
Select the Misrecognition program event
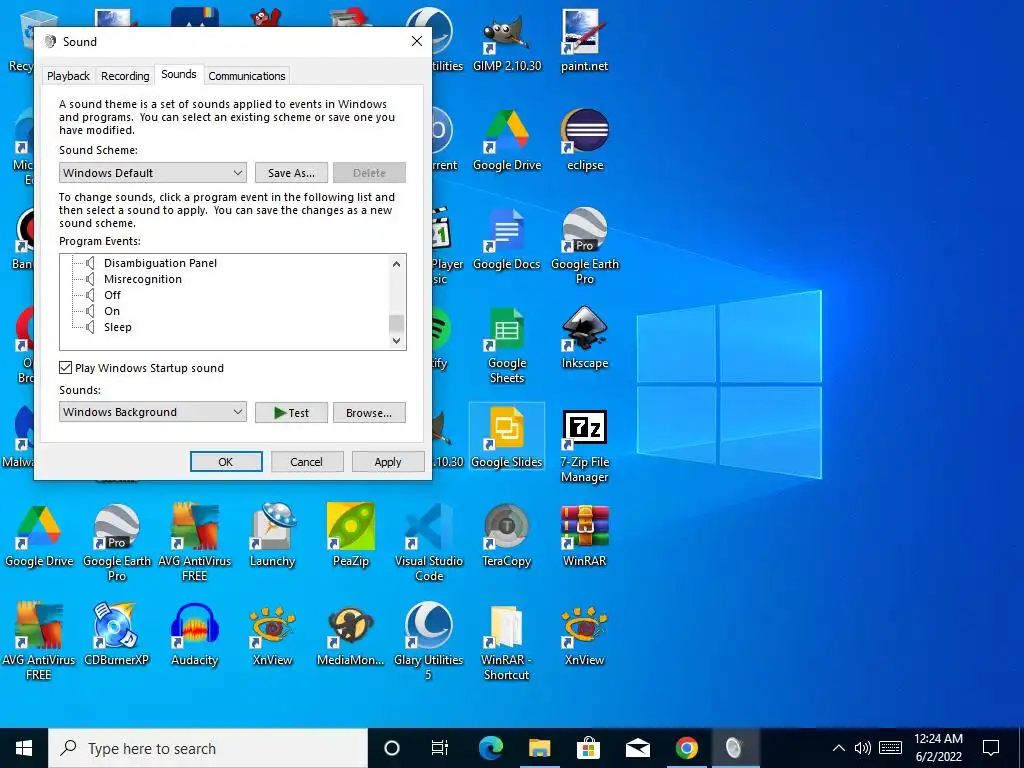click(x=142, y=279)
